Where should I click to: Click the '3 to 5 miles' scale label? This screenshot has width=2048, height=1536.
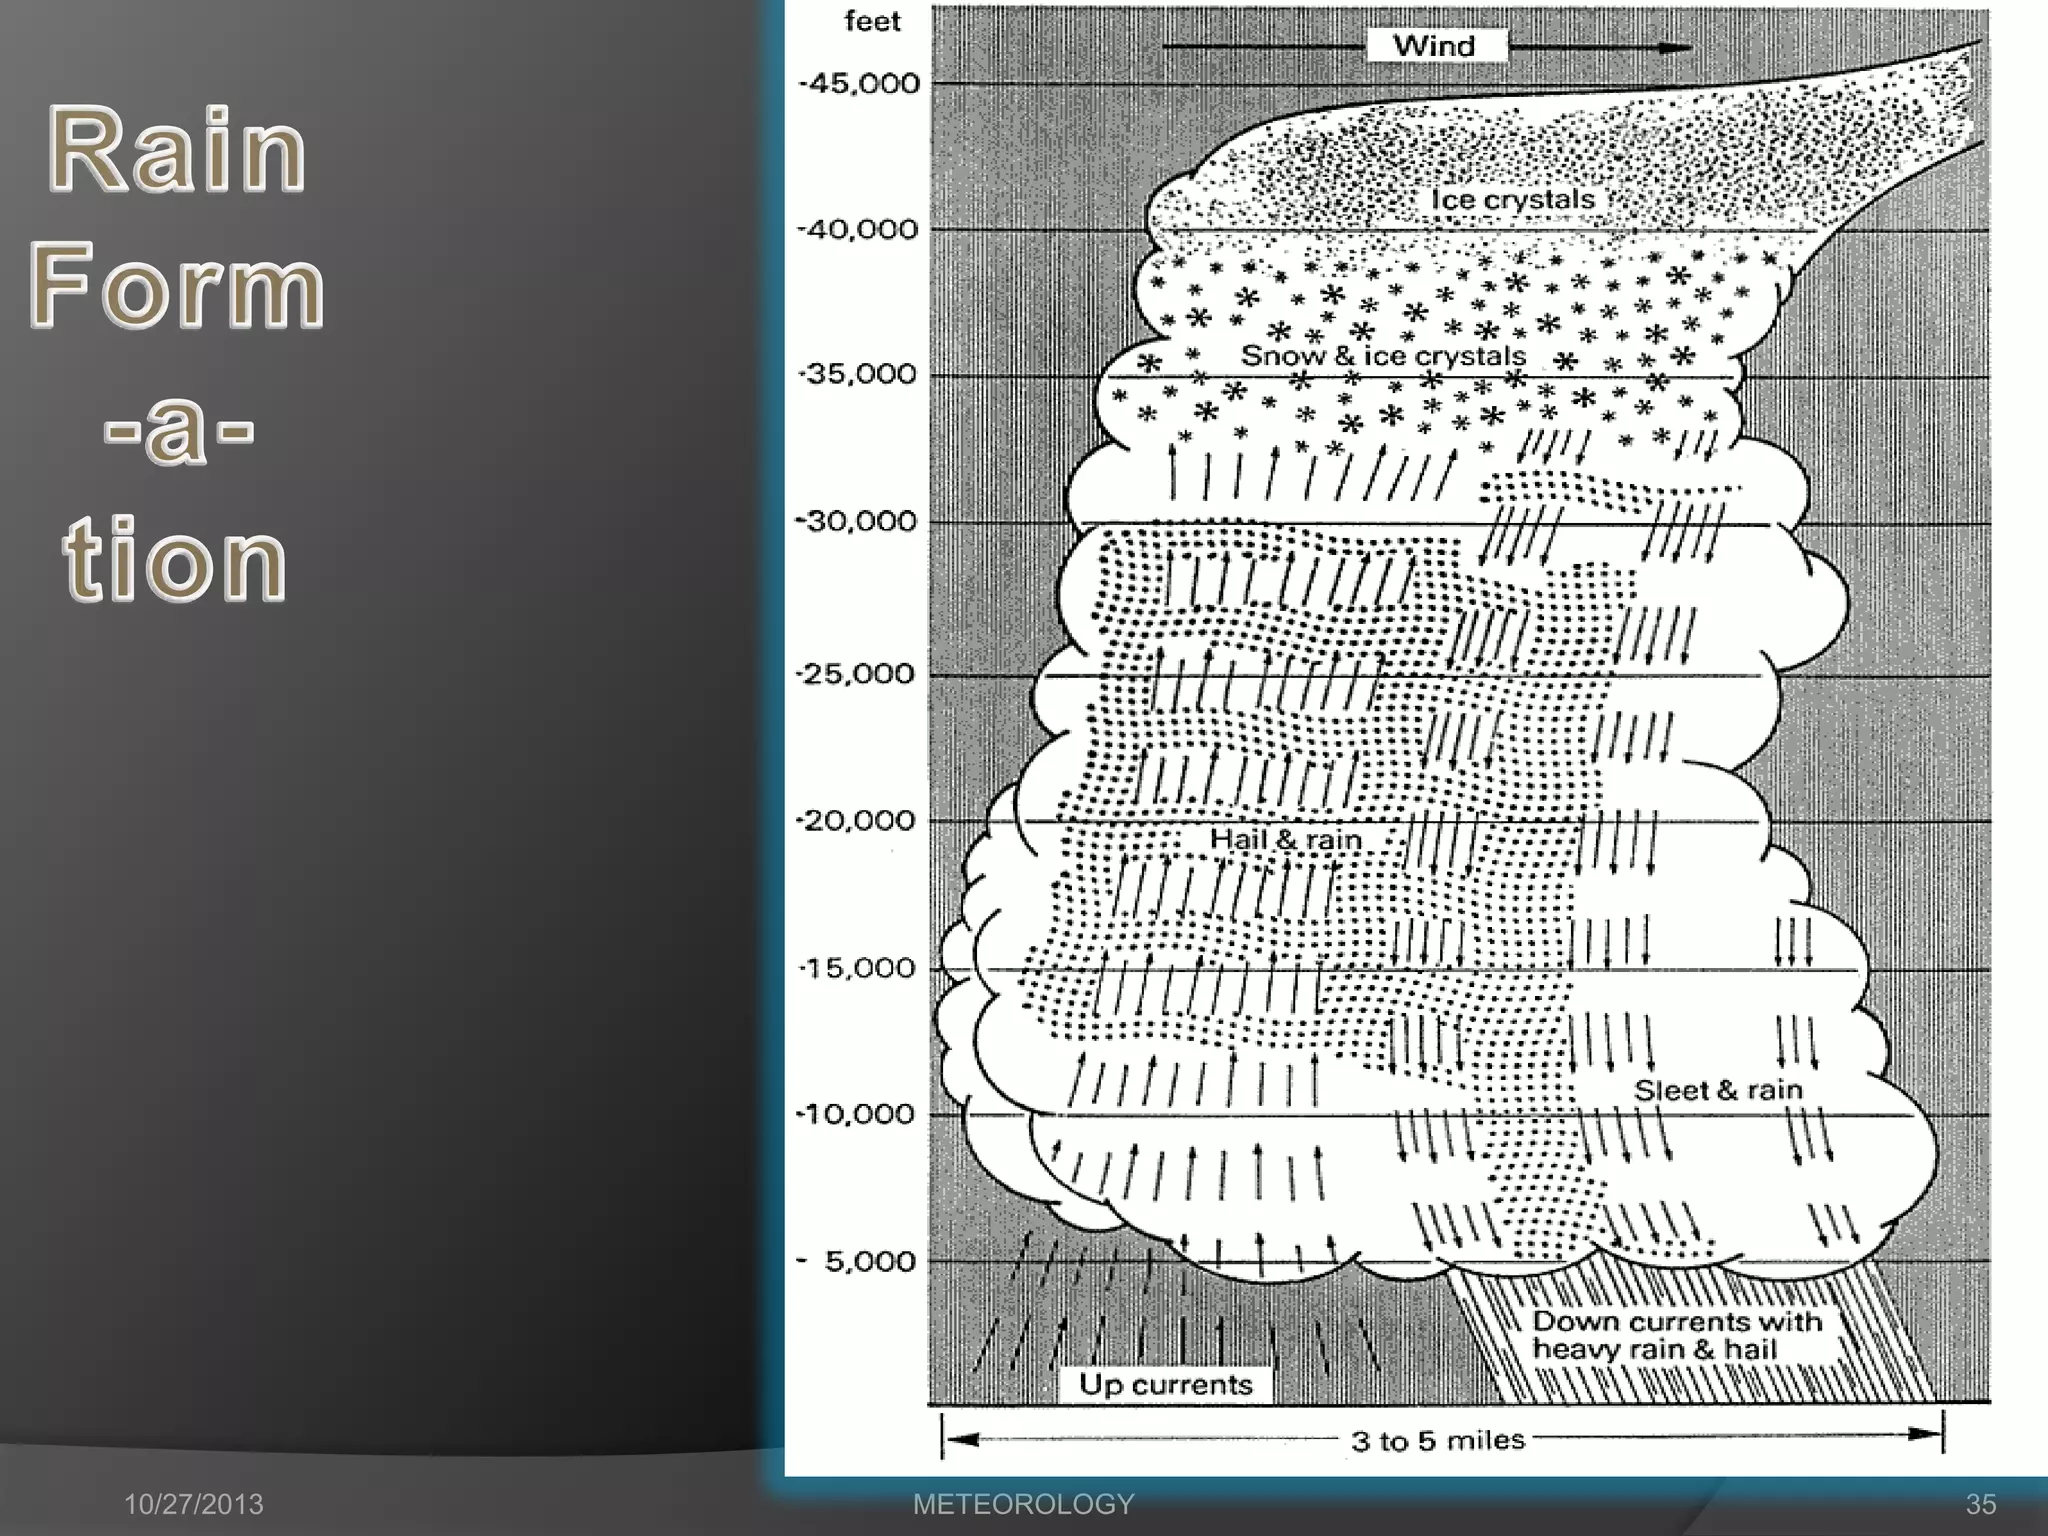coord(1437,1441)
